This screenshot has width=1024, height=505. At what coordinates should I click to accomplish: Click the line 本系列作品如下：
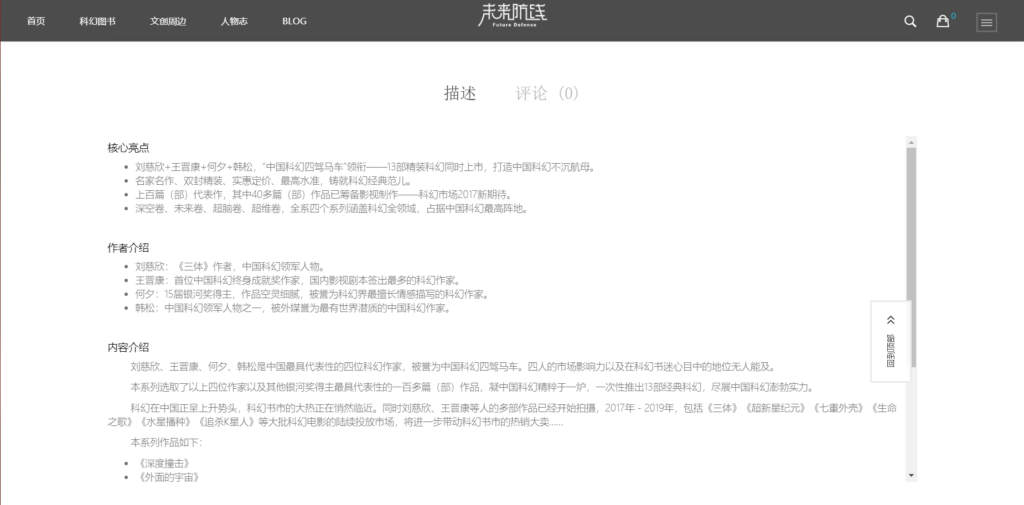click(167, 442)
